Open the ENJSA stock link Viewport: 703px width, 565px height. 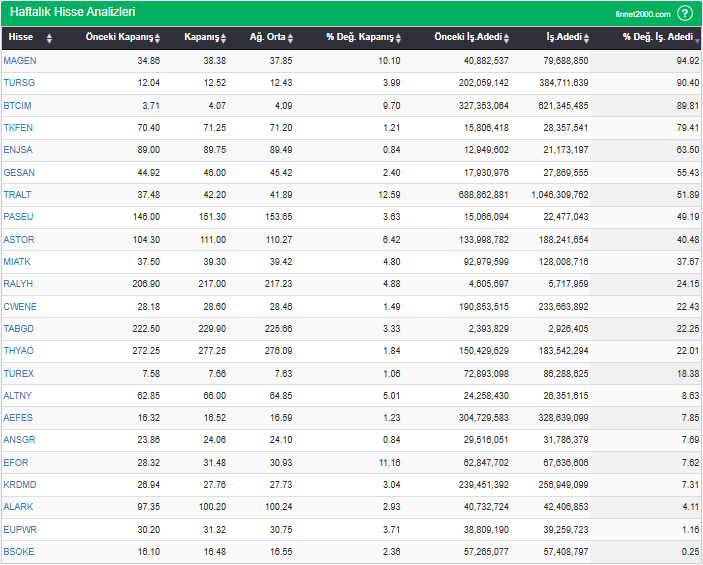(x=19, y=150)
